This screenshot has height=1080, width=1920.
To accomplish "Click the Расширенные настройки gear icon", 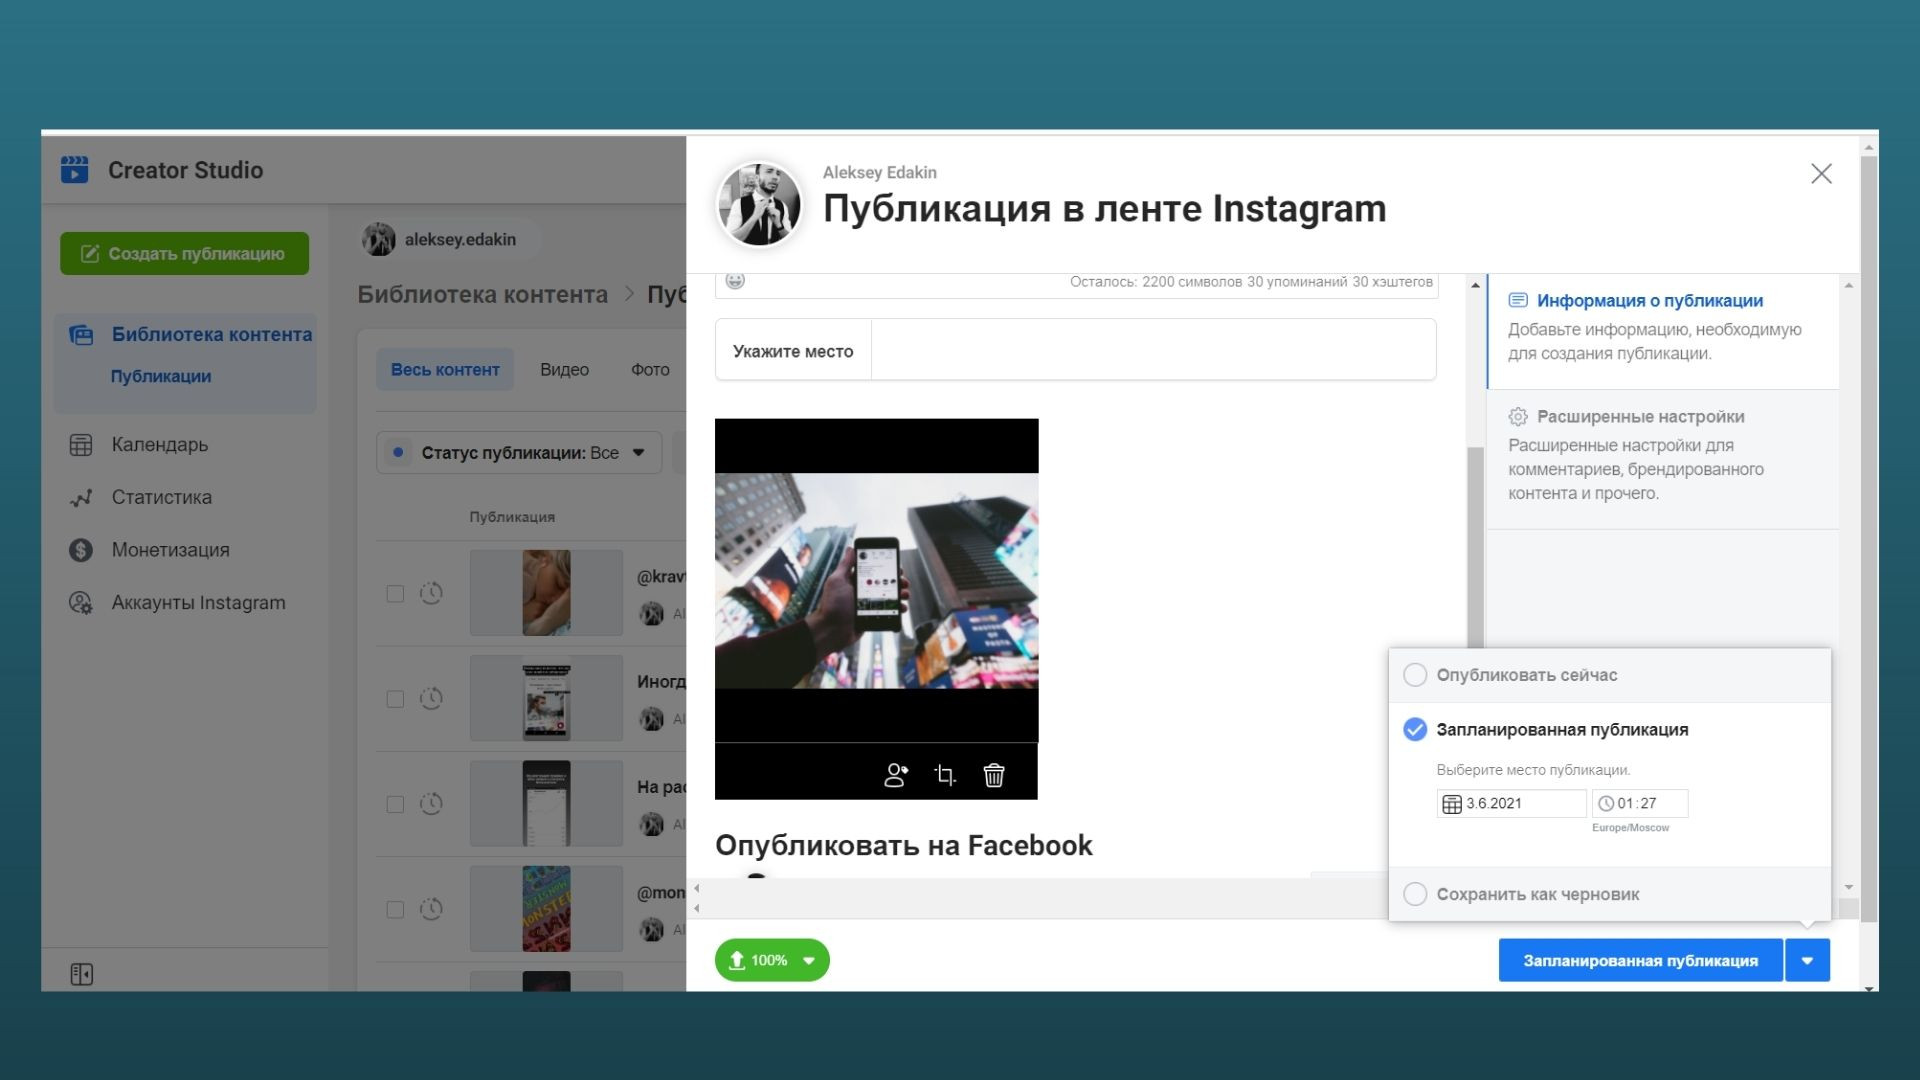I will pos(1518,417).
